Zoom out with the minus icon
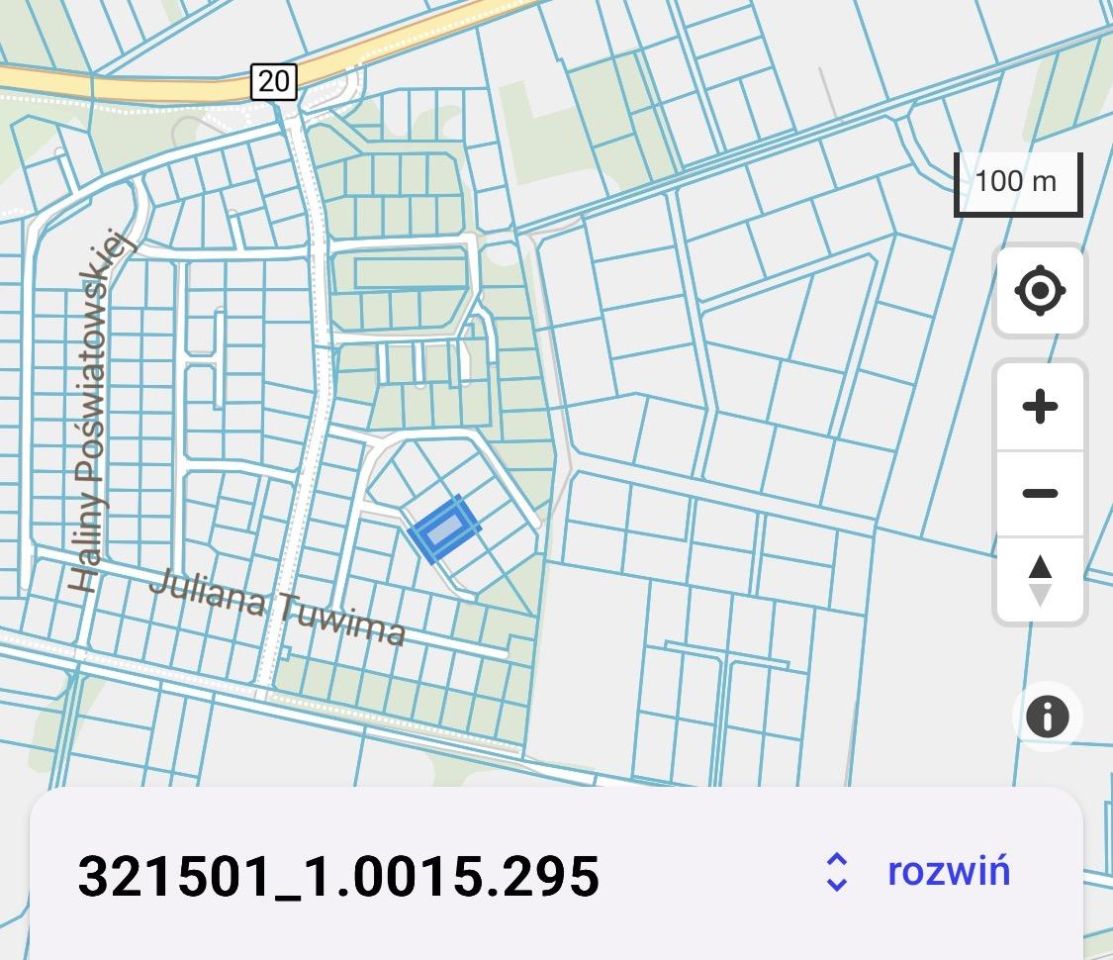Viewport: 1113px width, 960px height. (x=1039, y=491)
